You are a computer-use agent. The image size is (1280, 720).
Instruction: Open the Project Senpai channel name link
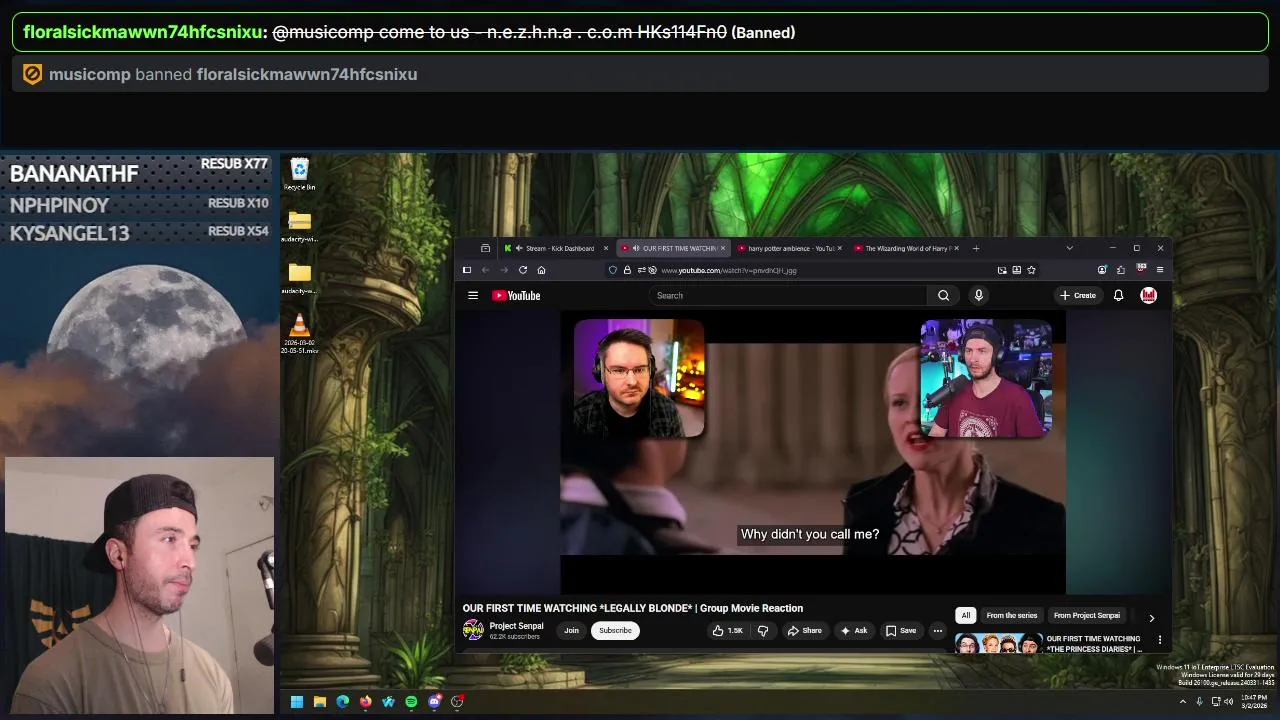coord(516,626)
